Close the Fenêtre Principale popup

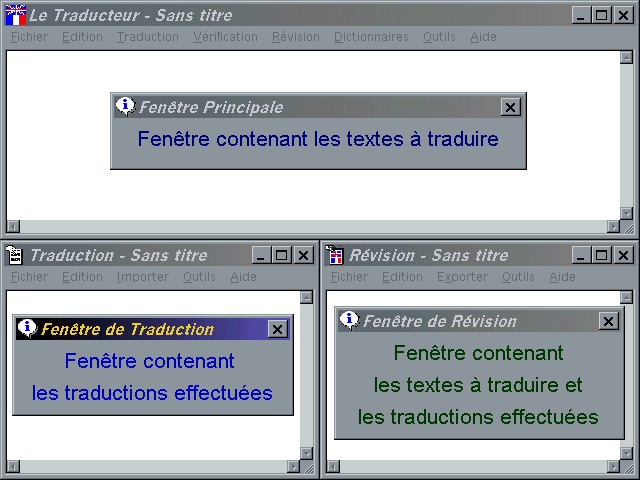(x=511, y=107)
